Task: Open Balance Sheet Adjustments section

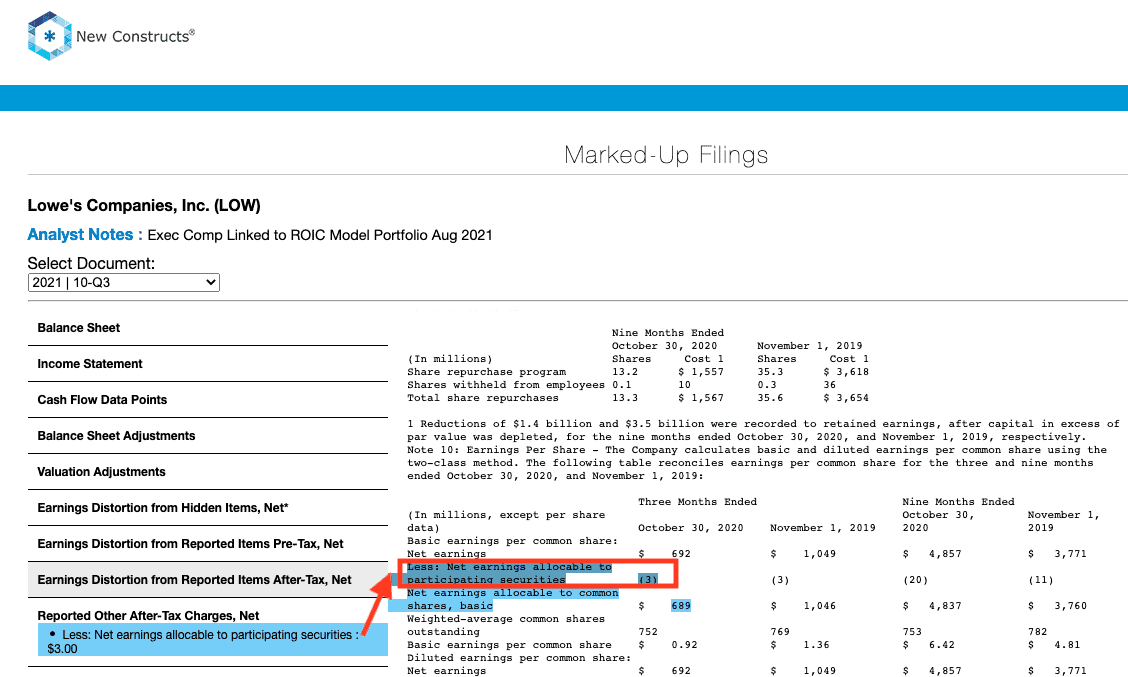Action: click(x=208, y=436)
